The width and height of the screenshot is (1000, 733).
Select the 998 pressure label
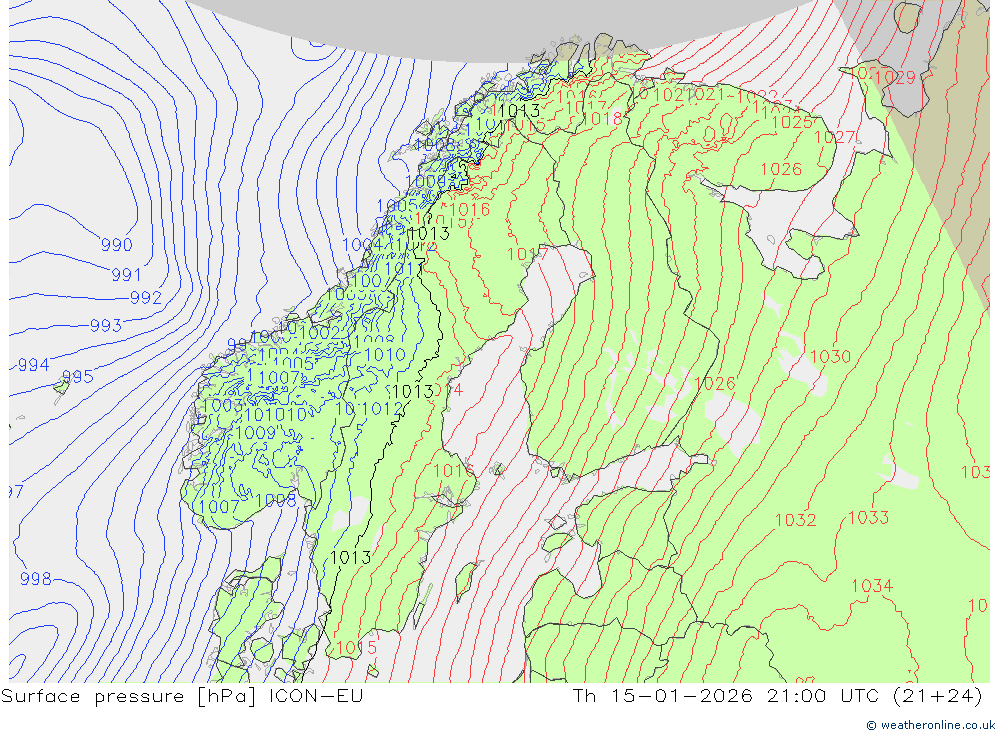tap(36, 579)
